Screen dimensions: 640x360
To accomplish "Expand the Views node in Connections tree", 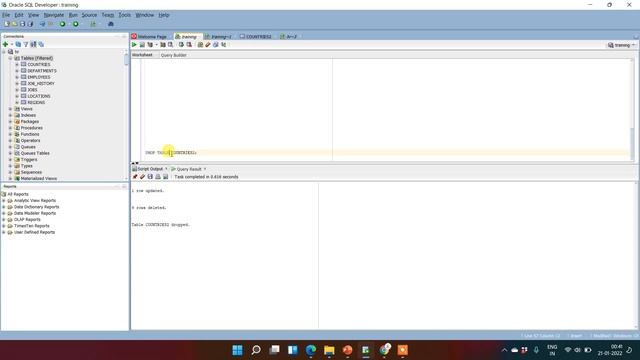I will [11, 109].
